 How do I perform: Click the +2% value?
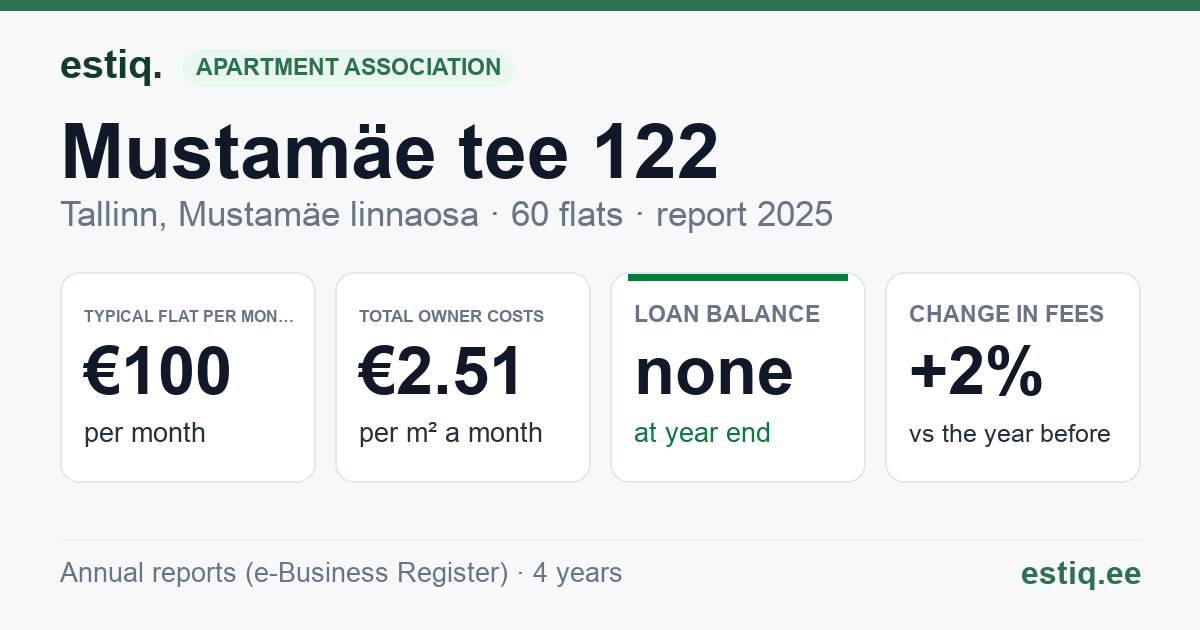click(x=977, y=372)
